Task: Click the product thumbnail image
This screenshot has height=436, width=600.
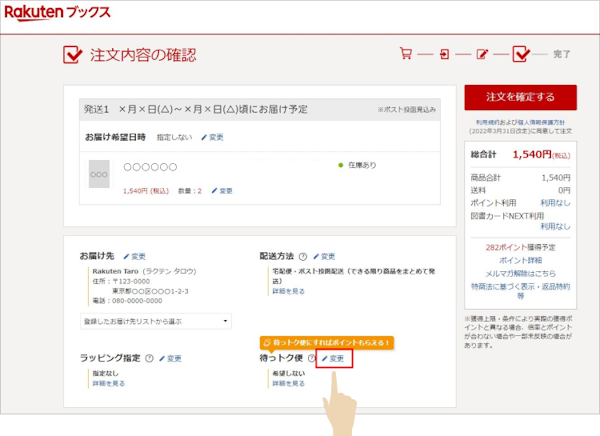Action: (x=99, y=174)
